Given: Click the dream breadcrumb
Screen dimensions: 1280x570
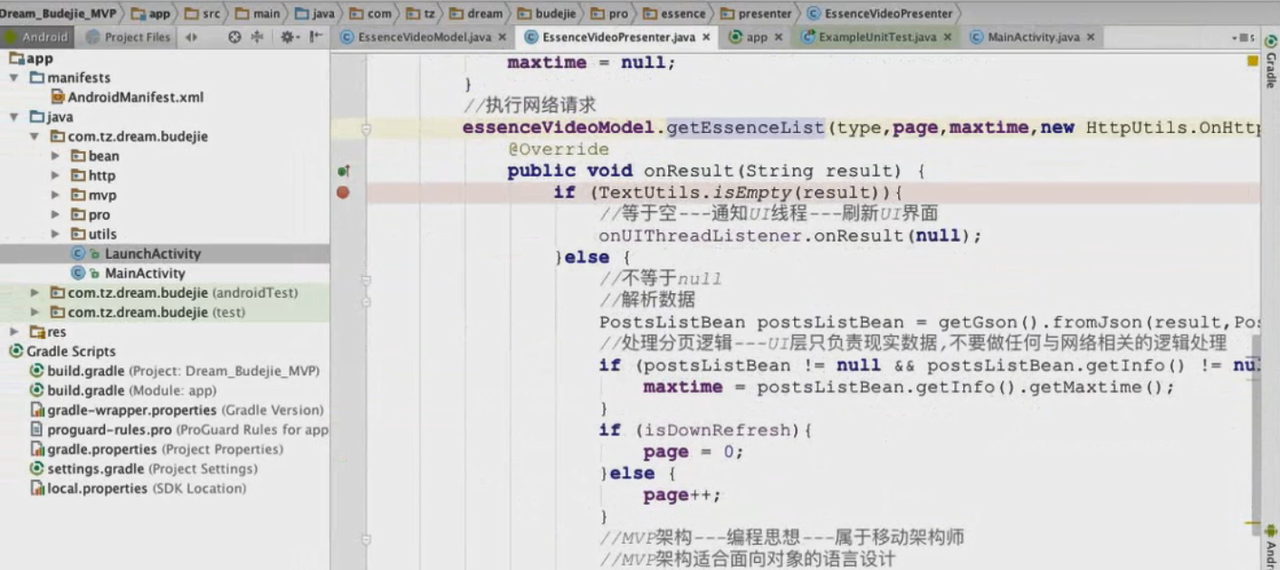Looking at the screenshot, I should (475, 13).
